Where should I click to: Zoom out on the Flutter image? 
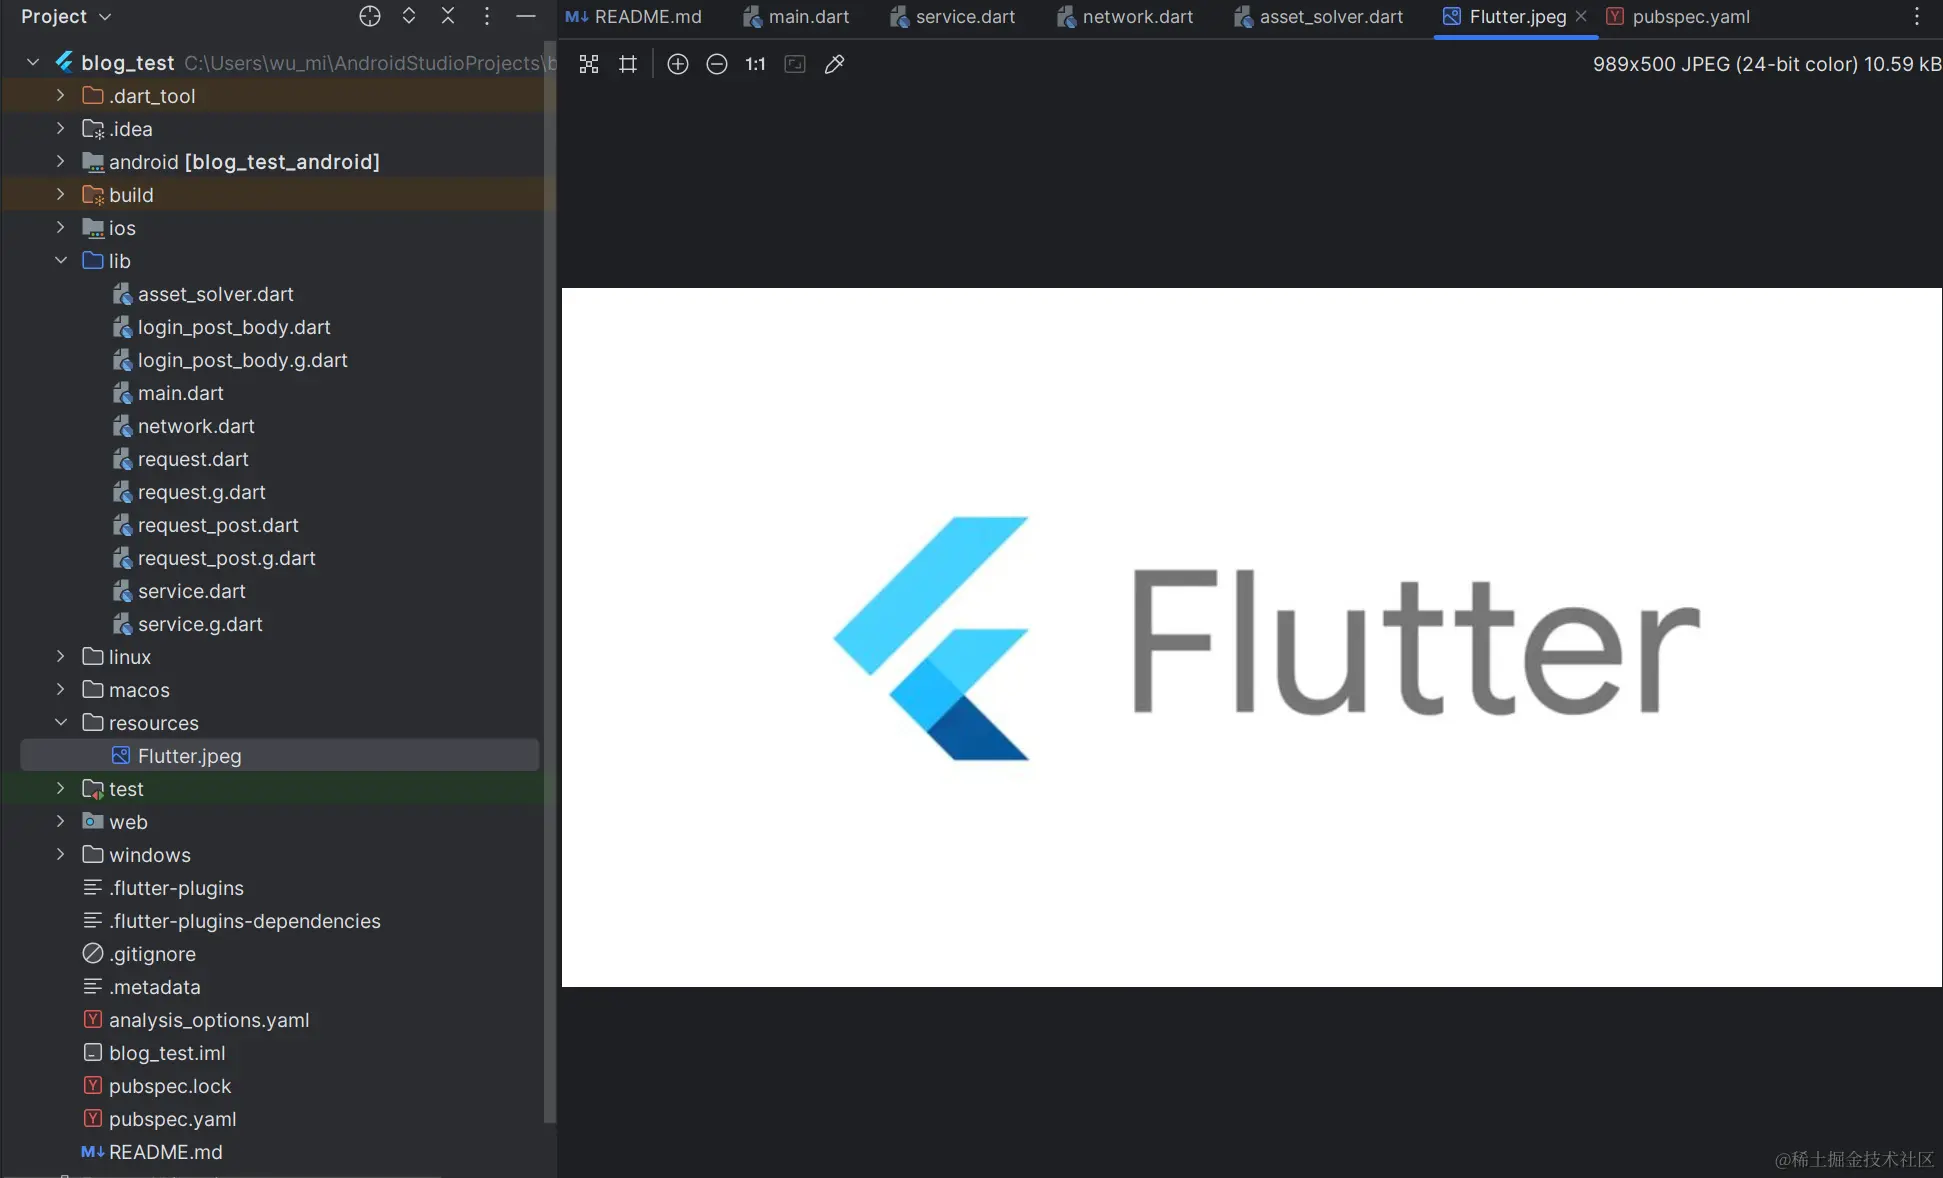pyautogui.click(x=716, y=64)
